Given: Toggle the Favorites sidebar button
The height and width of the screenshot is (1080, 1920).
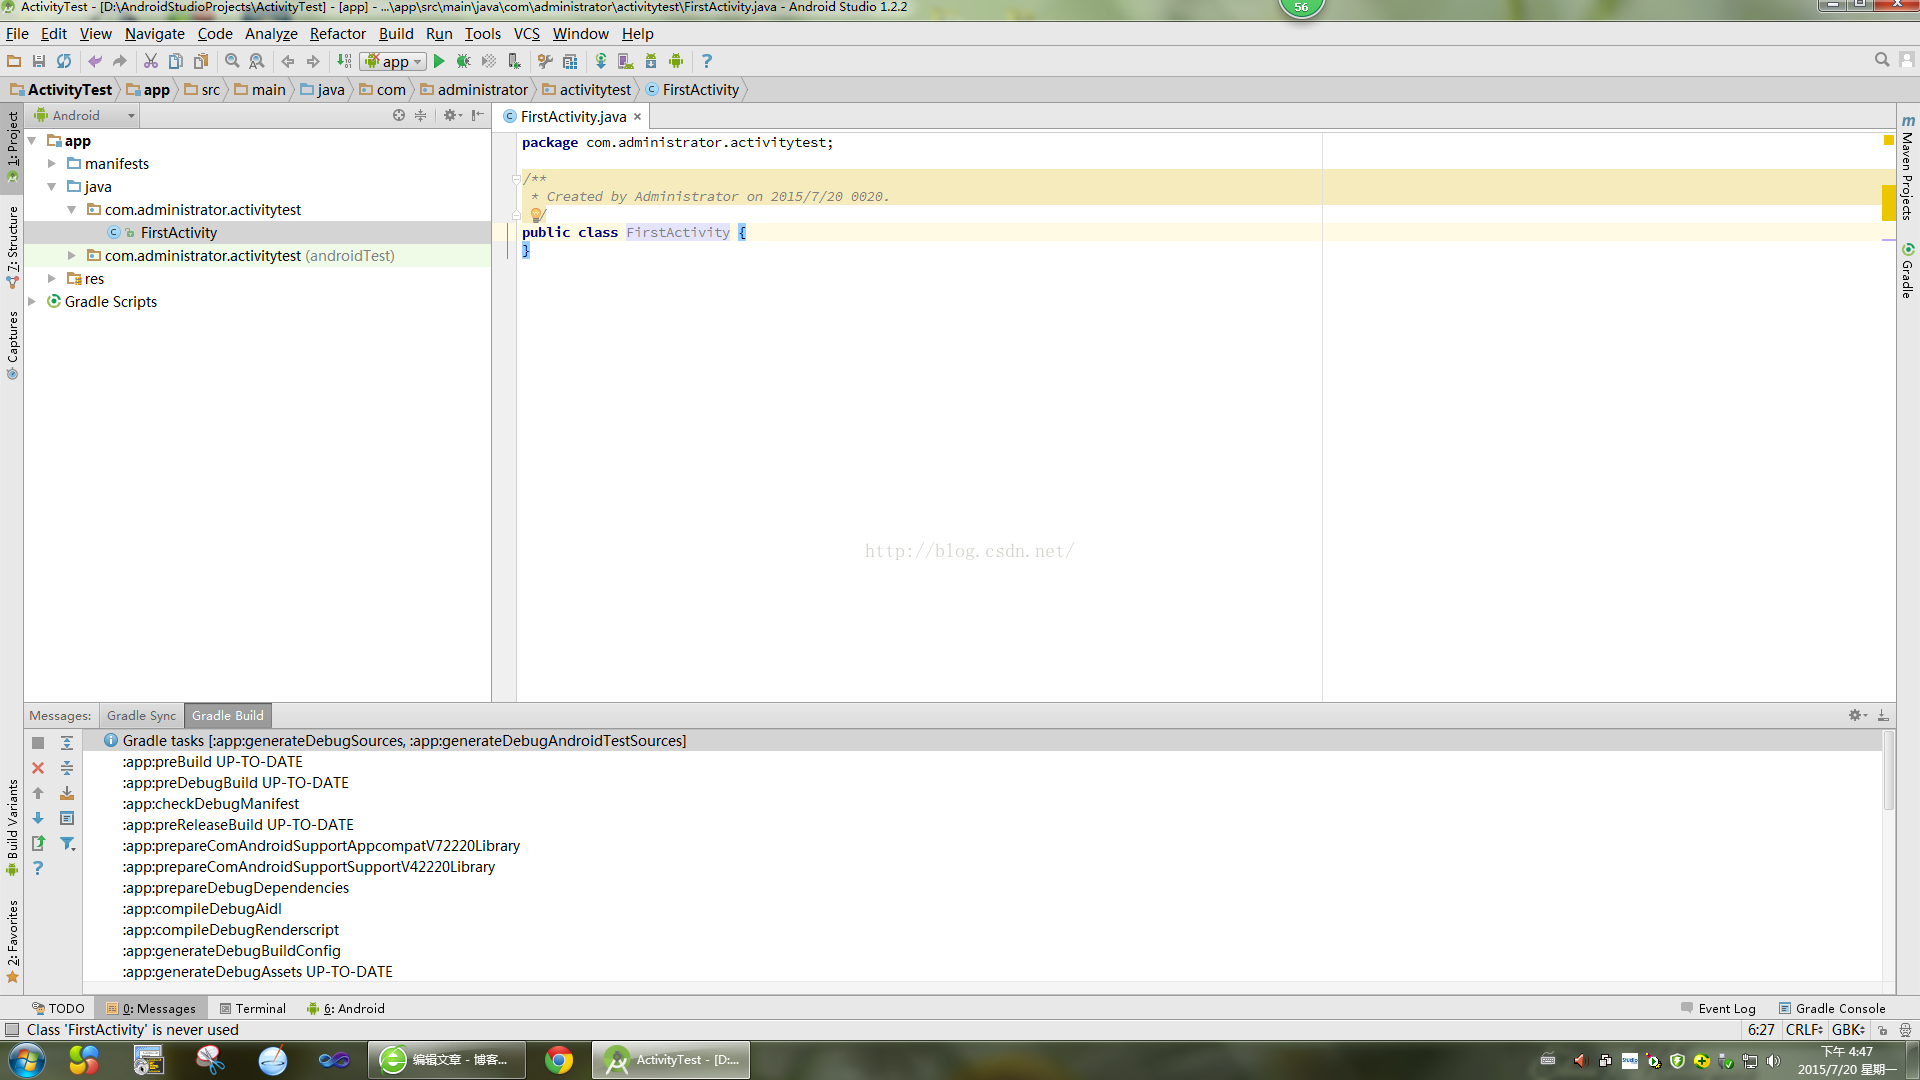Looking at the screenshot, I should [12, 941].
